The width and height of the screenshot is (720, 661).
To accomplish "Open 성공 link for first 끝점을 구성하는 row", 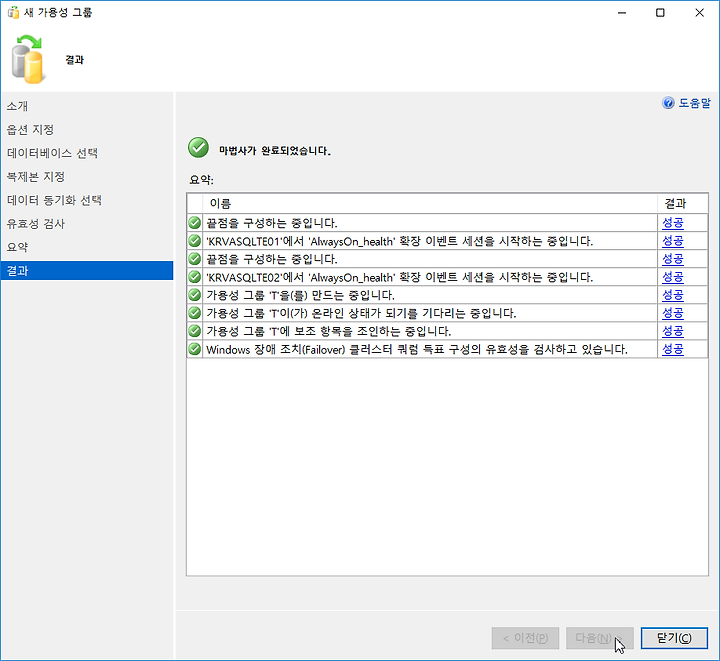I will tap(673, 223).
